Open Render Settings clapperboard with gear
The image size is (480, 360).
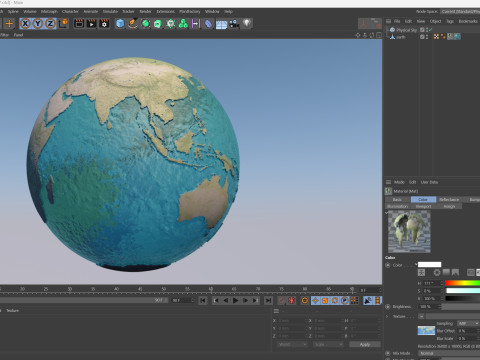[104, 24]
